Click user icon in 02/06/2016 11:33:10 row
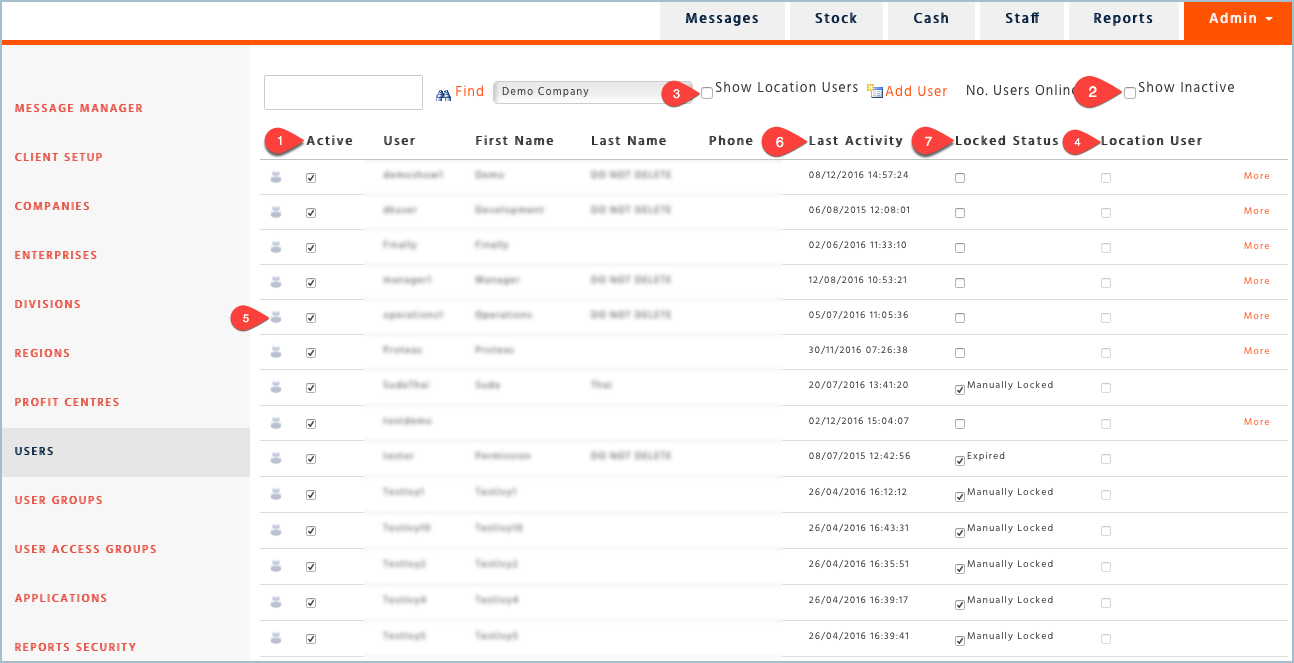Screen dimensions: 1294x663 click(276, 247)
